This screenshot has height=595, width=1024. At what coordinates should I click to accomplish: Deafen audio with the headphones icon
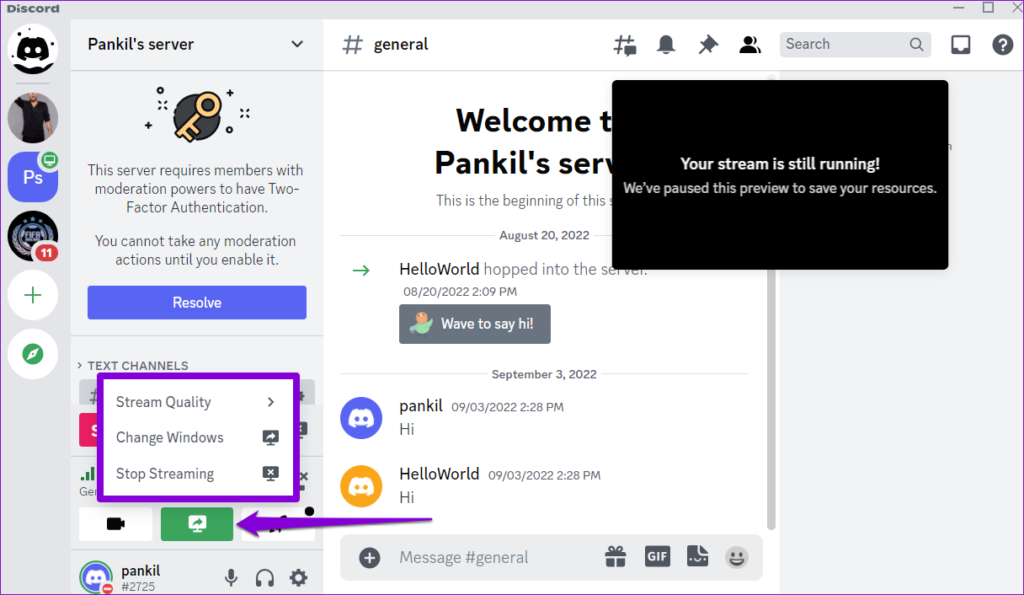click(264, 577)
